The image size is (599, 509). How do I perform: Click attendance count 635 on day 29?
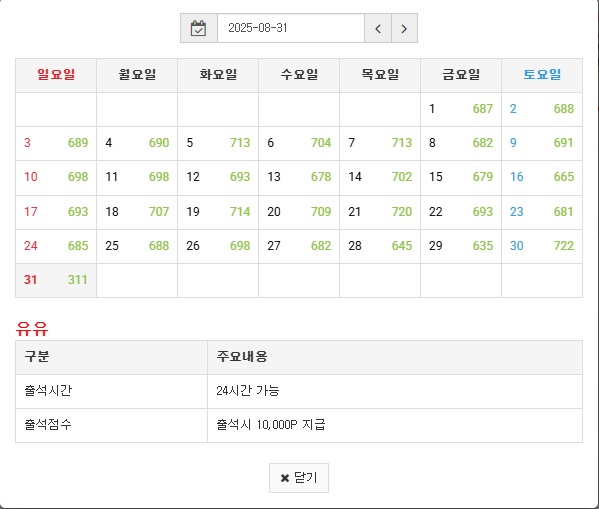pyautogui.click(x=483, y=246)
